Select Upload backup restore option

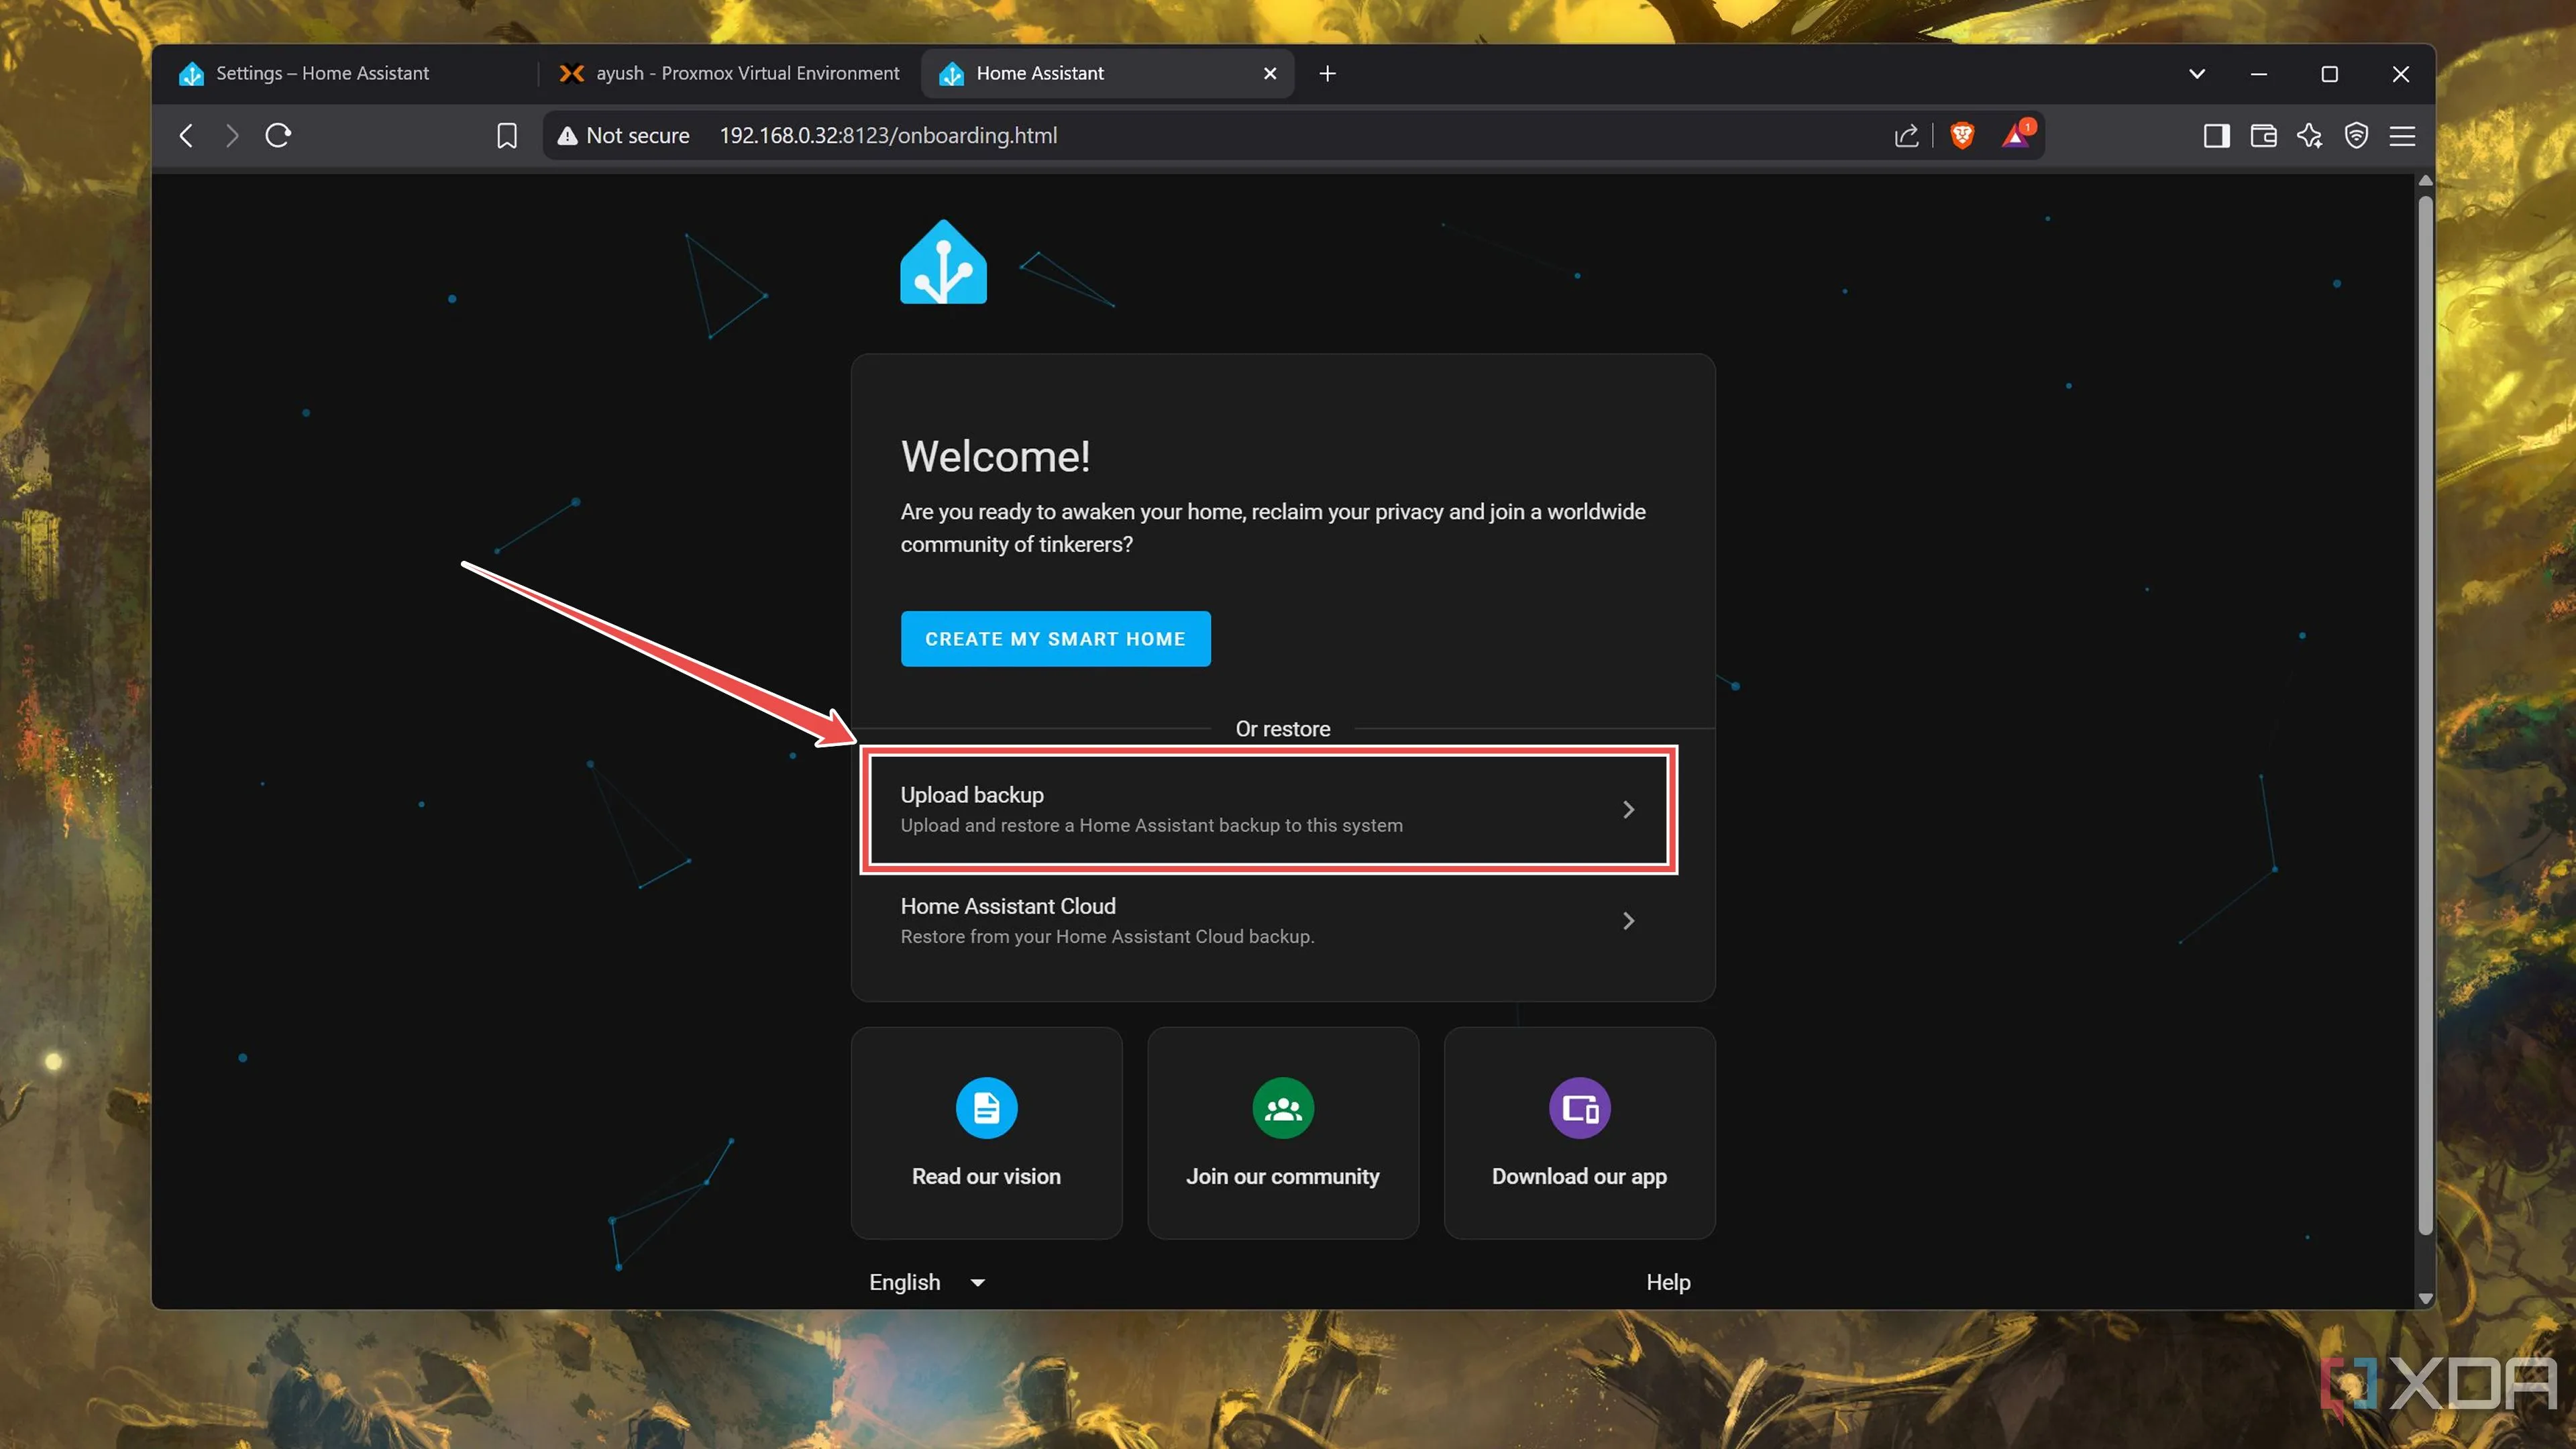coord(1267,809)
